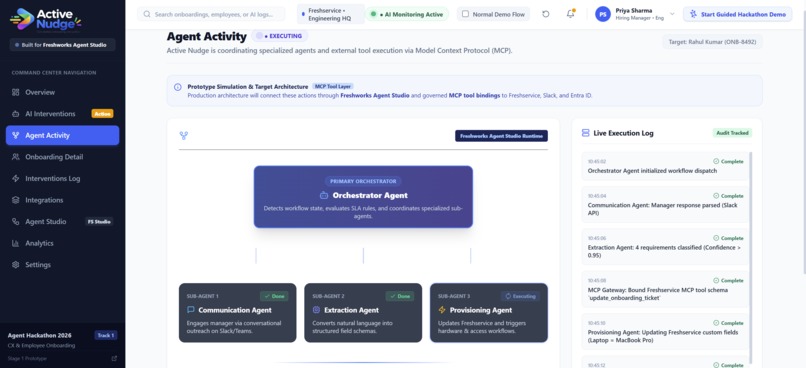806x368 pixels.
Task: Open Overview in the sidebar
Action: coord(62,93)
